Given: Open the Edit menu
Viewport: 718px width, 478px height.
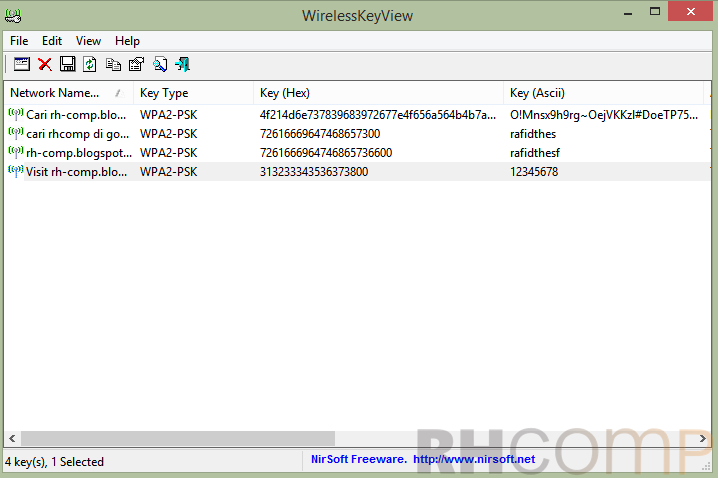Looking at the screenshot, I should (52, 41).
